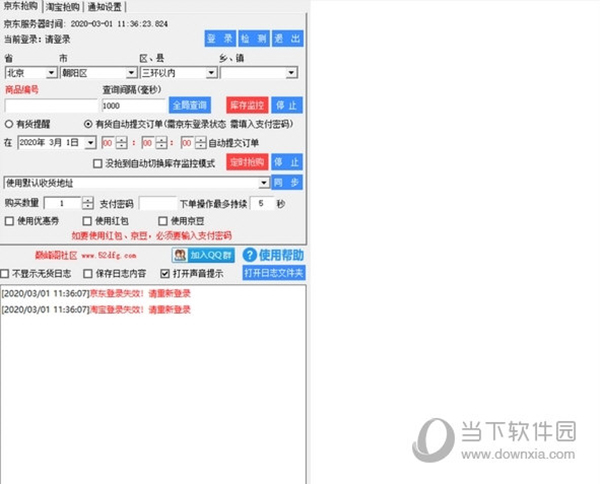Start 库存监控 with the red button

tap(247, 105)
